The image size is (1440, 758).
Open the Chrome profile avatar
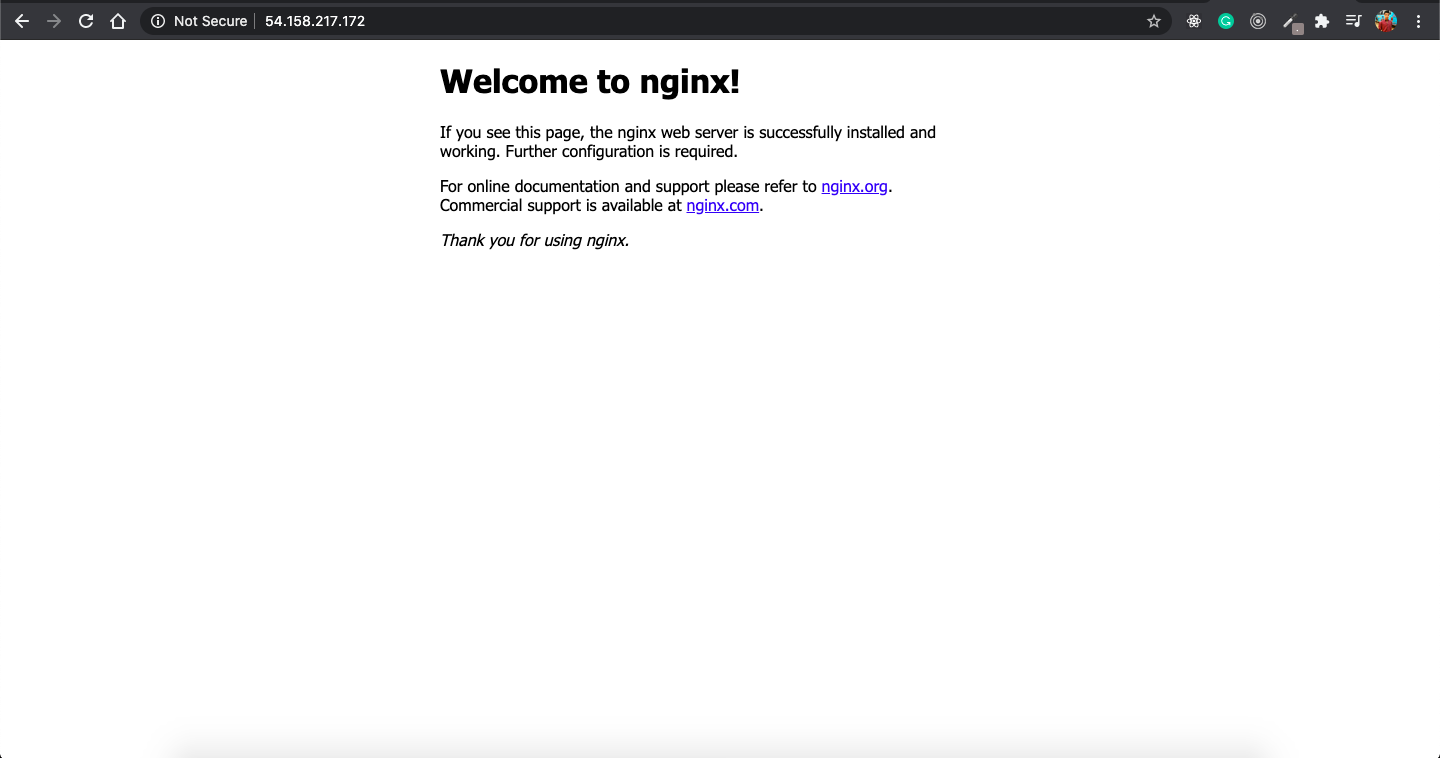[x=1386, y=21]
